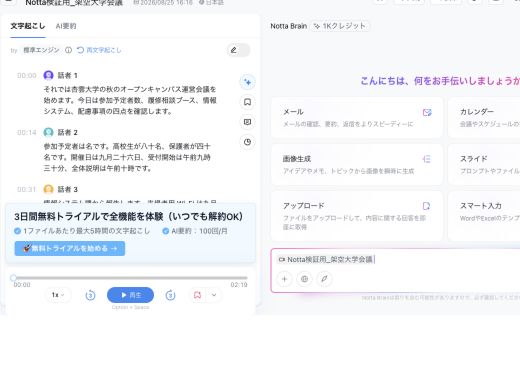This screenshot has width=520, height=385.
Task: Click the icon on 画像生成 card
Action: click(427, 159)
